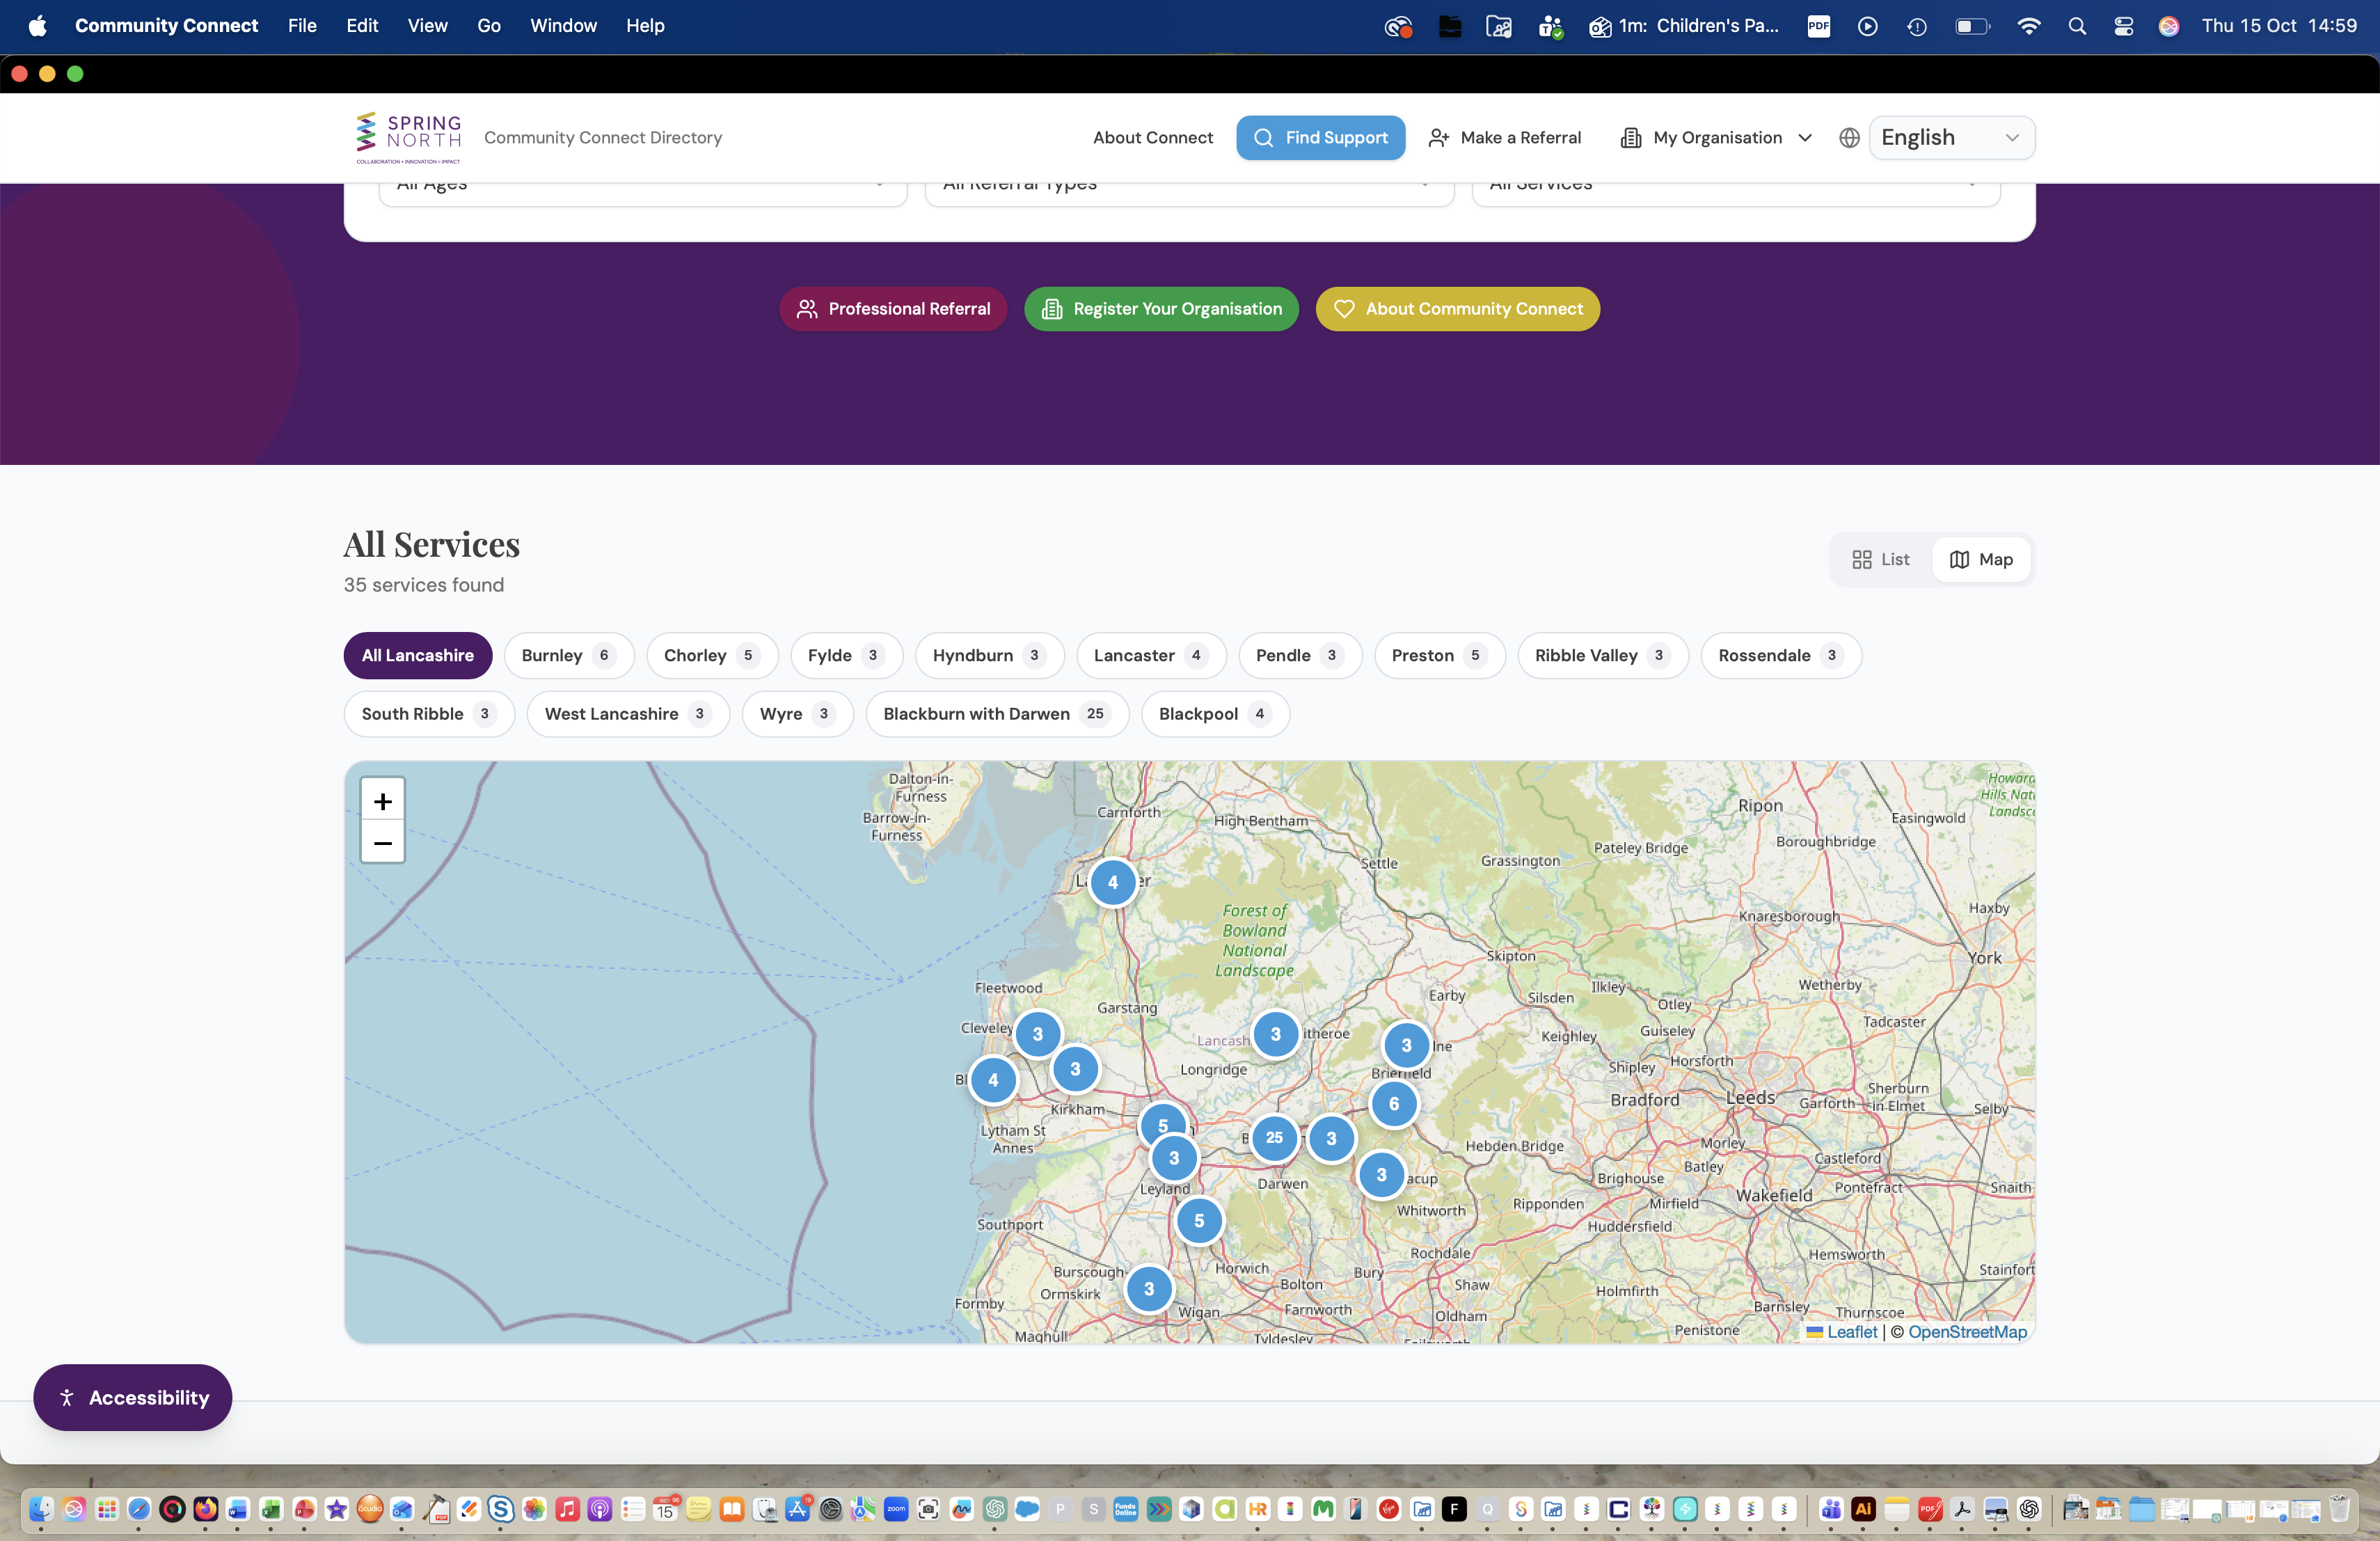Open Control Centre in the menu bar
The height and width of the screenshot is (1541, 2380).
(x=2123, y=26)
